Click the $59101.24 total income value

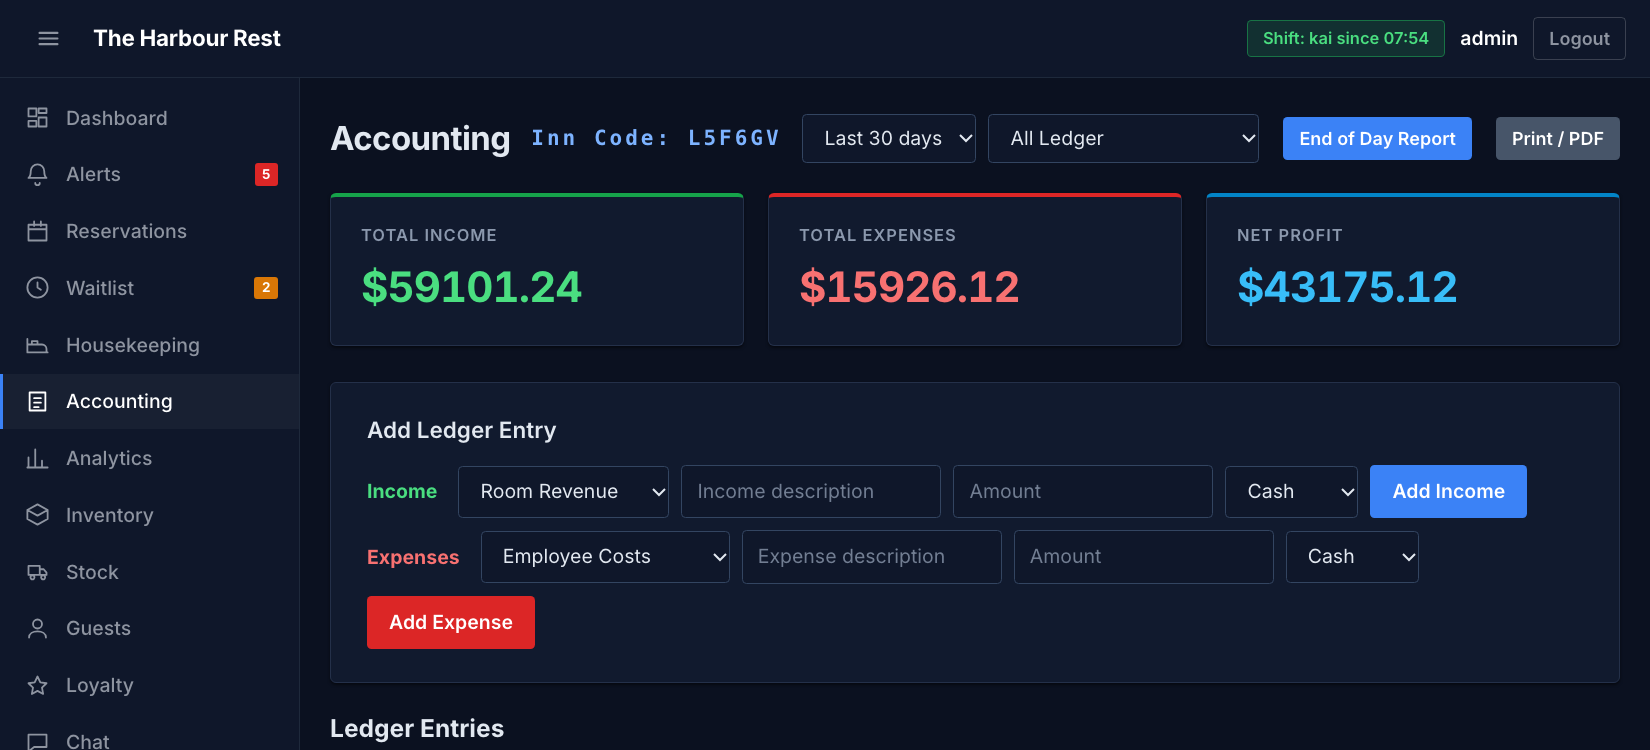pyautogui.click(x=471, y=287)
